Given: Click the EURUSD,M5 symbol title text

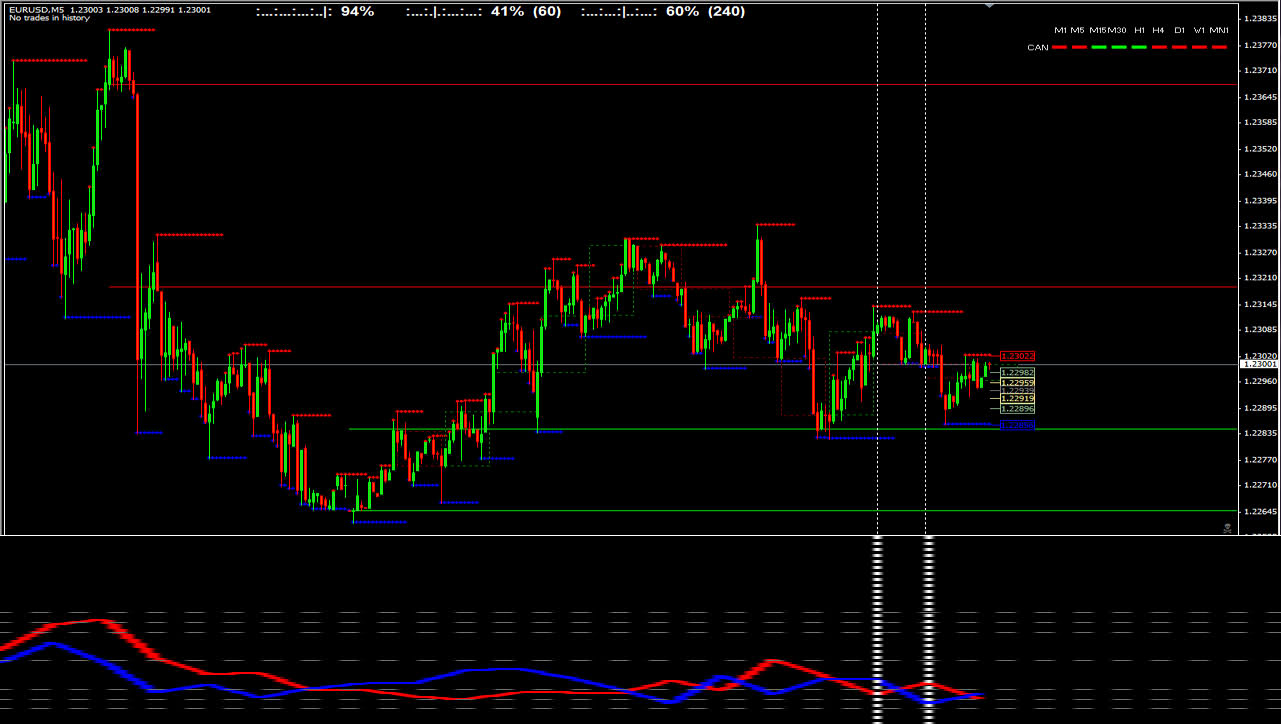Looking at the screenshot, I should coord(36,10).
